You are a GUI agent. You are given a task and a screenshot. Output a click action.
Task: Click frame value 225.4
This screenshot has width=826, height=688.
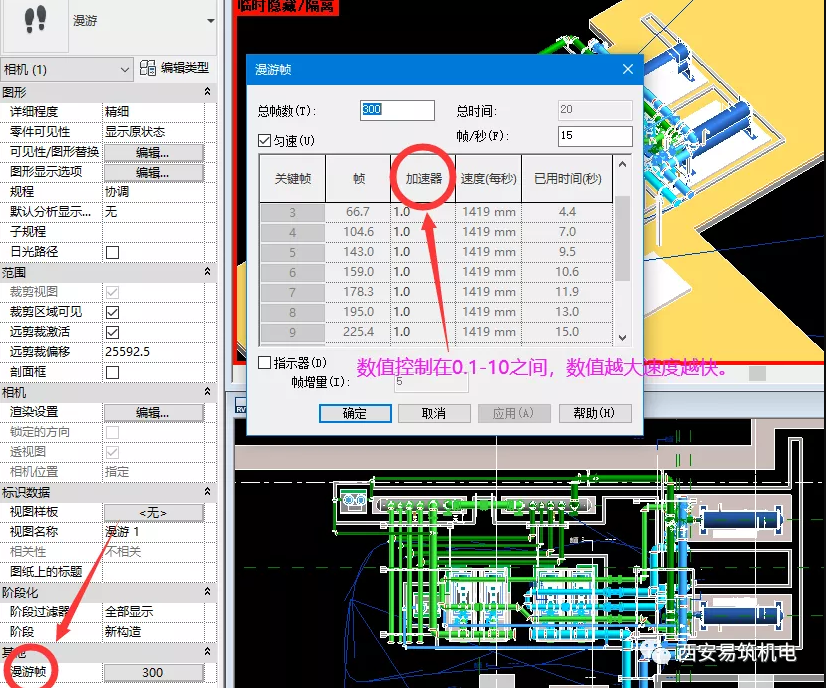click(x=358, y=332)
